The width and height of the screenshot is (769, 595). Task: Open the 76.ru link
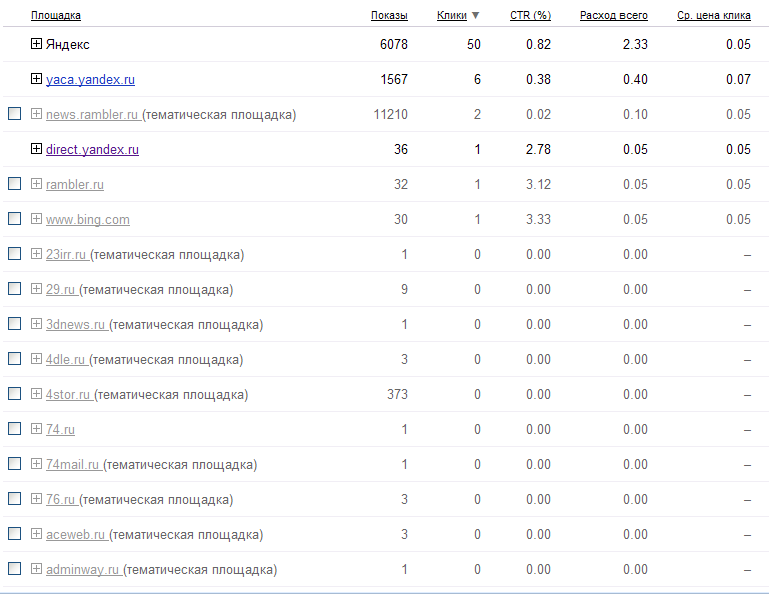tap(60, 499)
